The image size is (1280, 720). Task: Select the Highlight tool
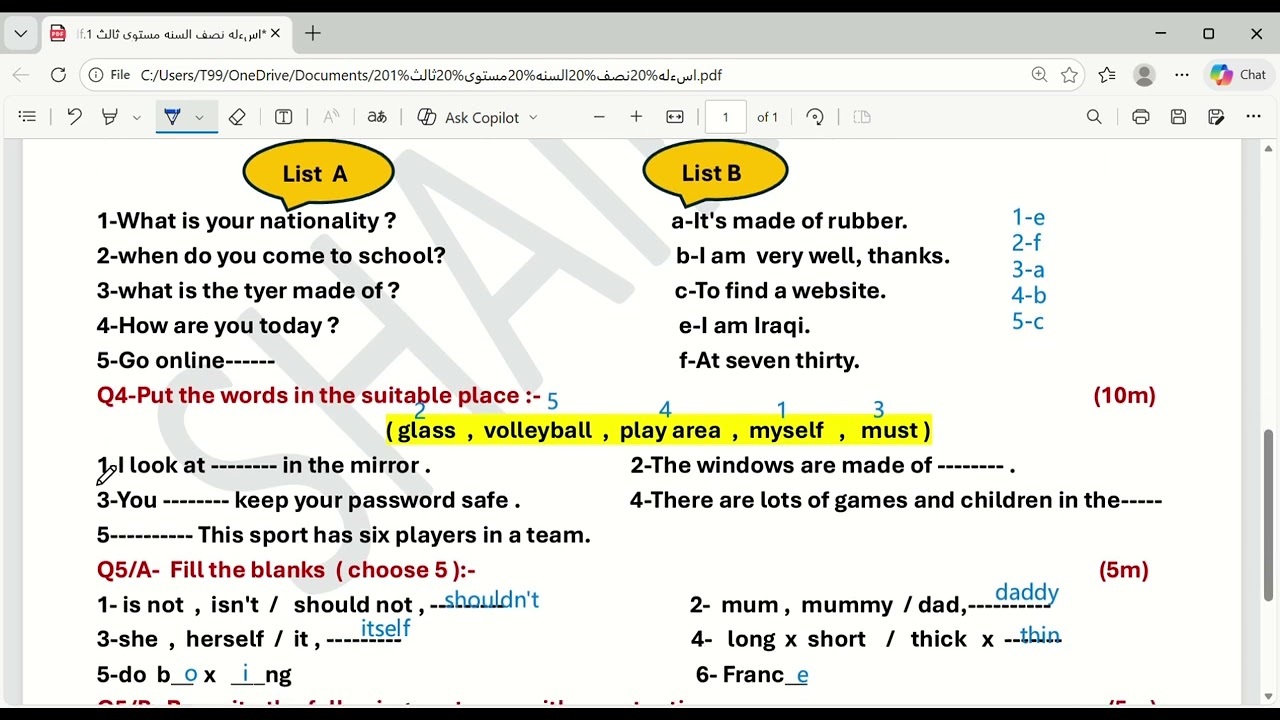pyautogui.click(x=110, y=117)
